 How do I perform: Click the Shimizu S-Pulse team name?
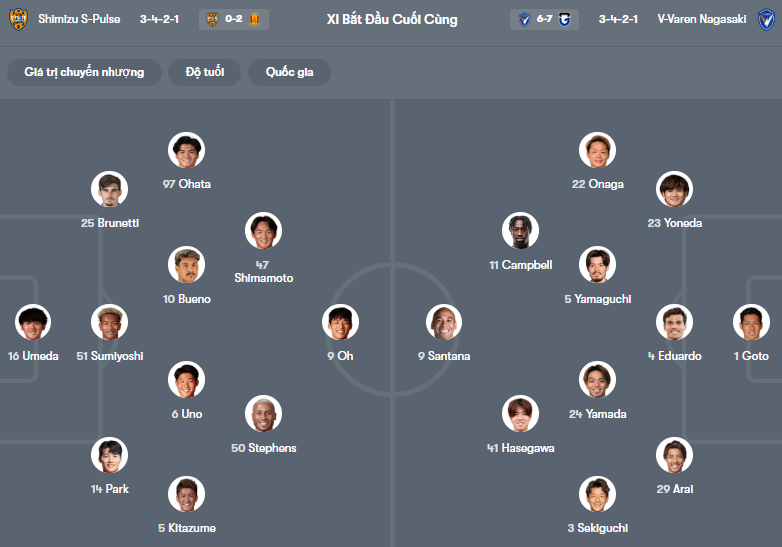click(x=79, y=19)
